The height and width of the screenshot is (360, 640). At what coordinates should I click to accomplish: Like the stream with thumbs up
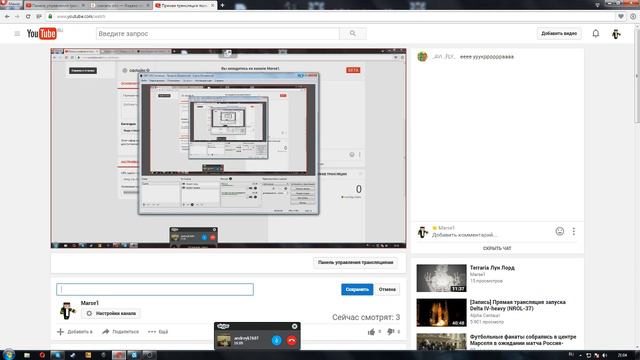(371, 332)
